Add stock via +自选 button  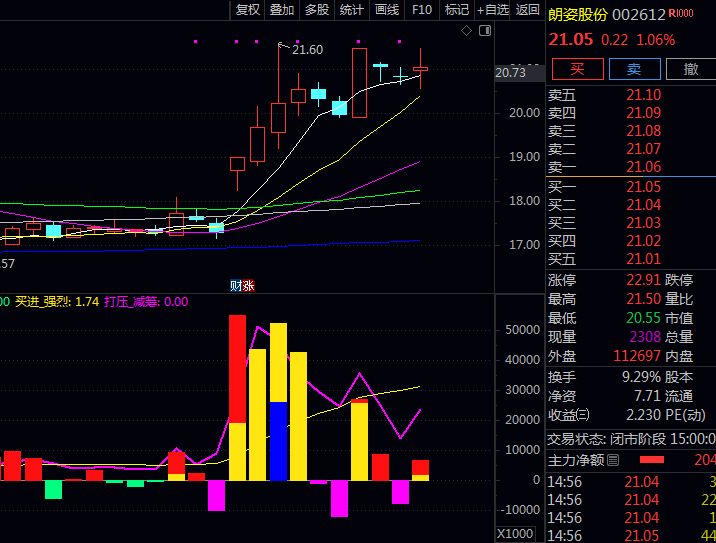tap(493, 10)
